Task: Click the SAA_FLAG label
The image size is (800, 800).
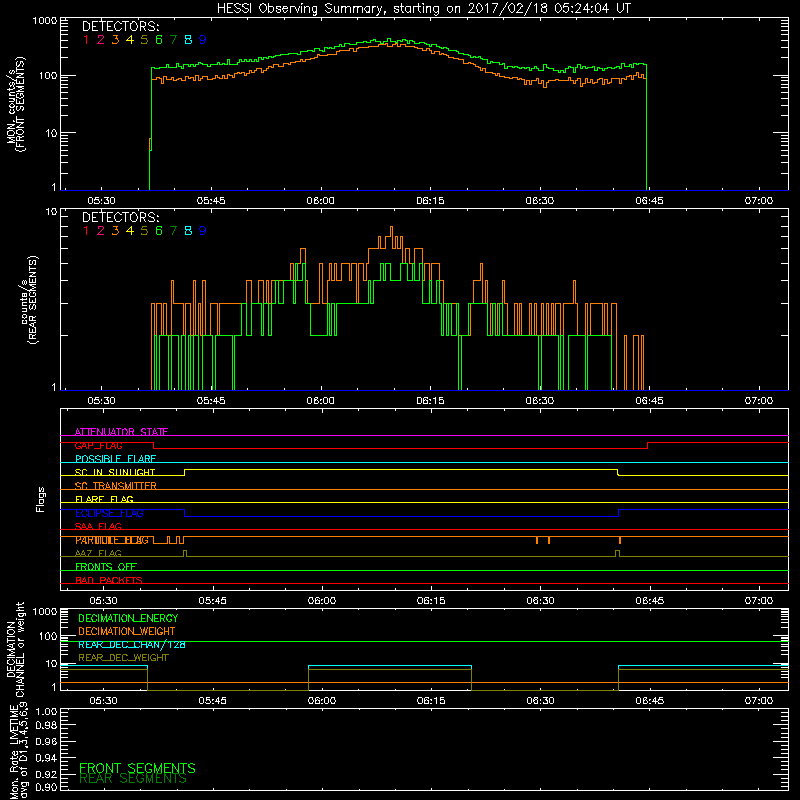Action: coord(98,526)
